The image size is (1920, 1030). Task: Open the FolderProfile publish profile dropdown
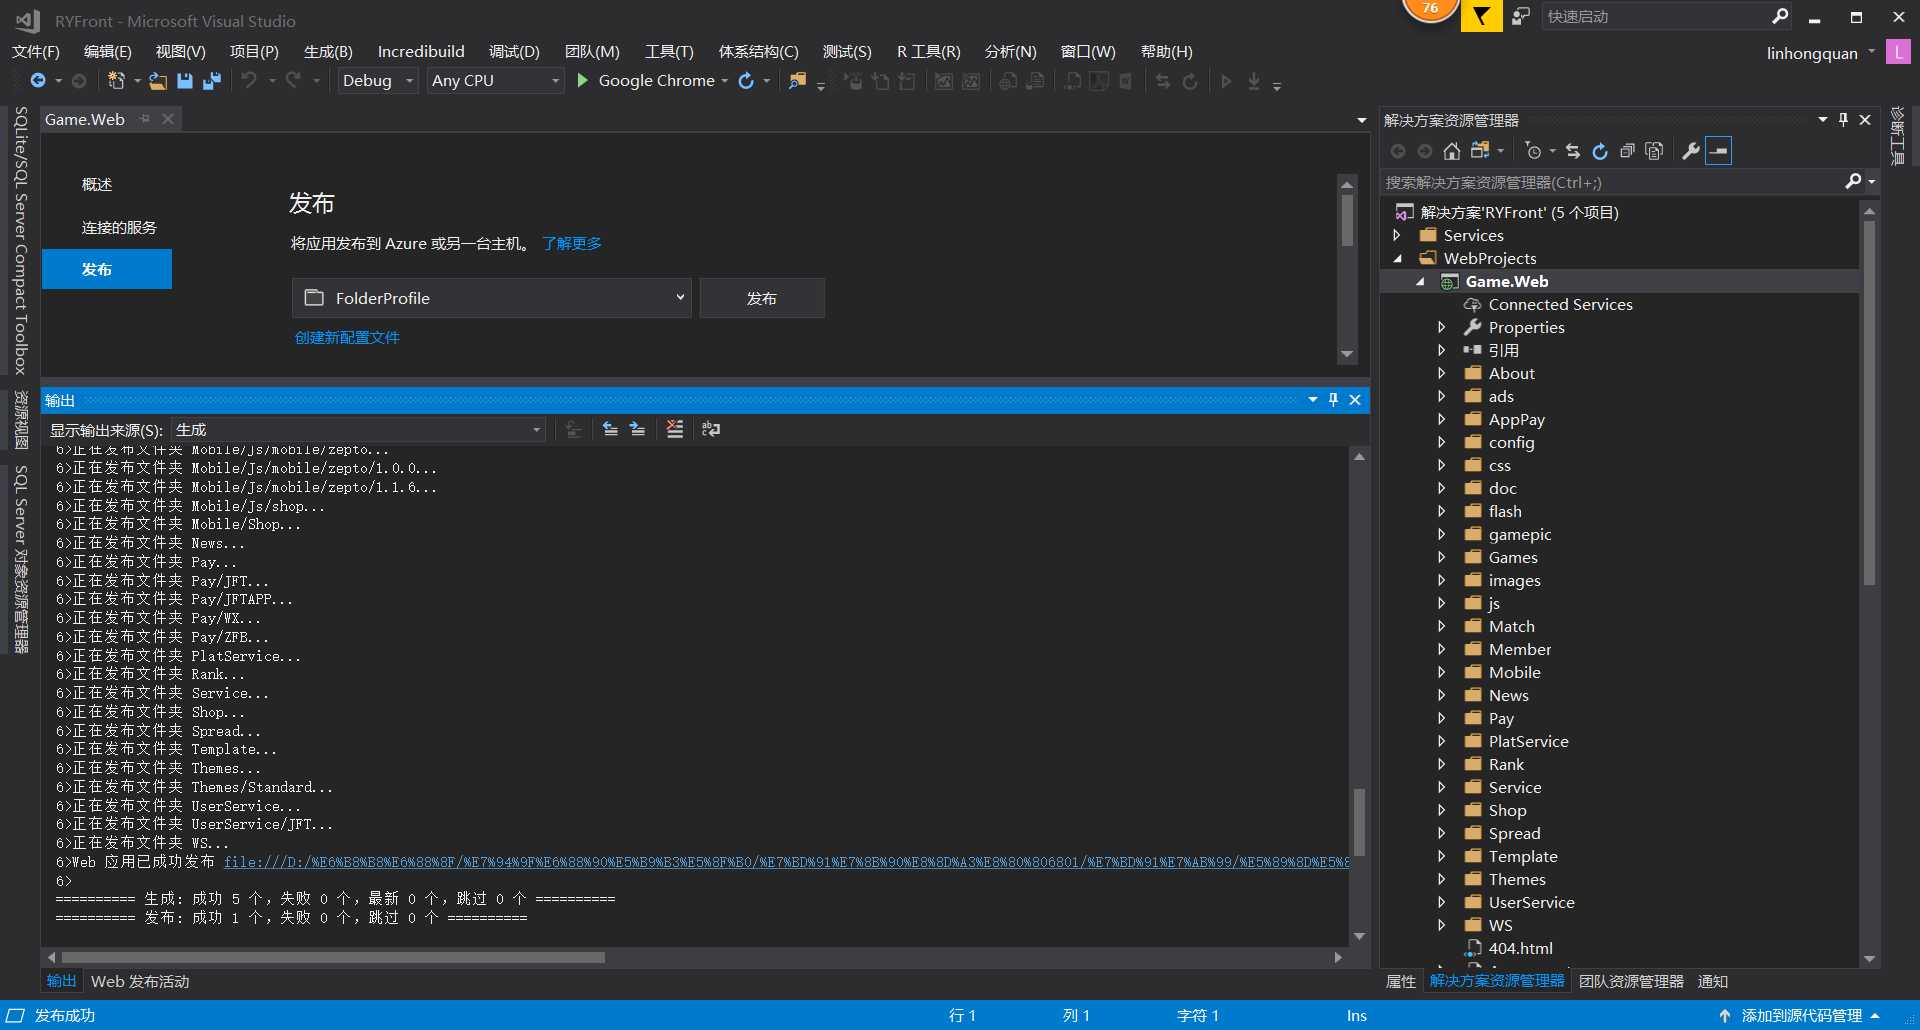(492, 298)
